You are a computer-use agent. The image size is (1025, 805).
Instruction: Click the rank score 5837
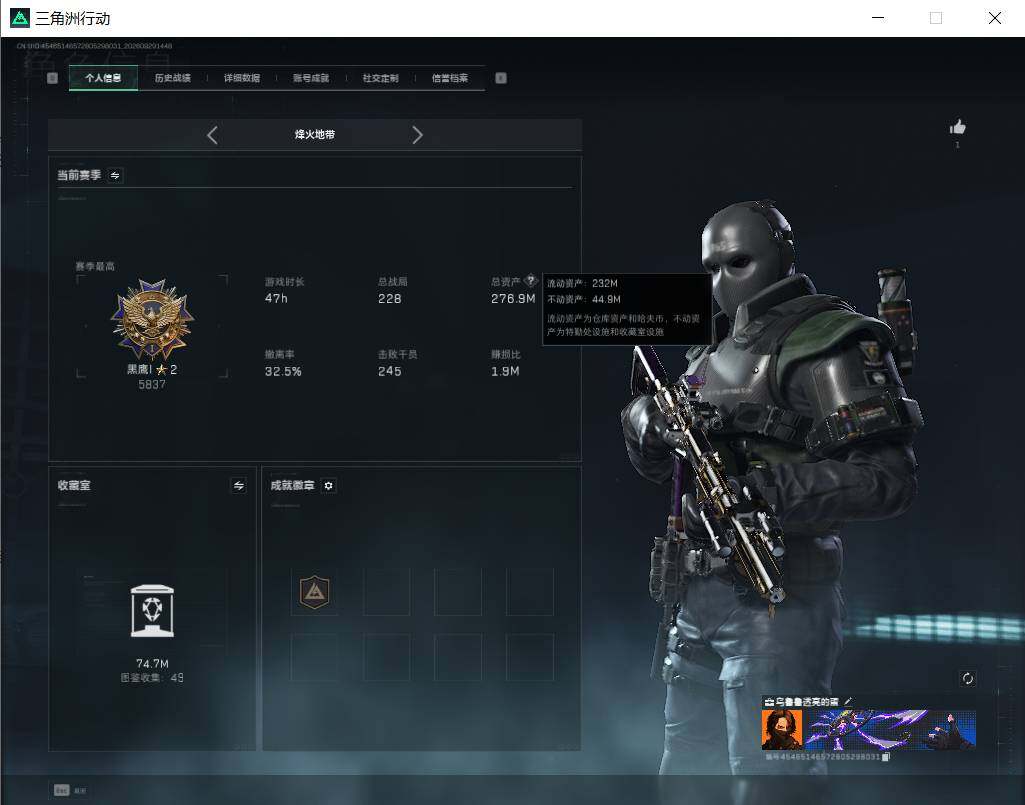coord(152,385)
